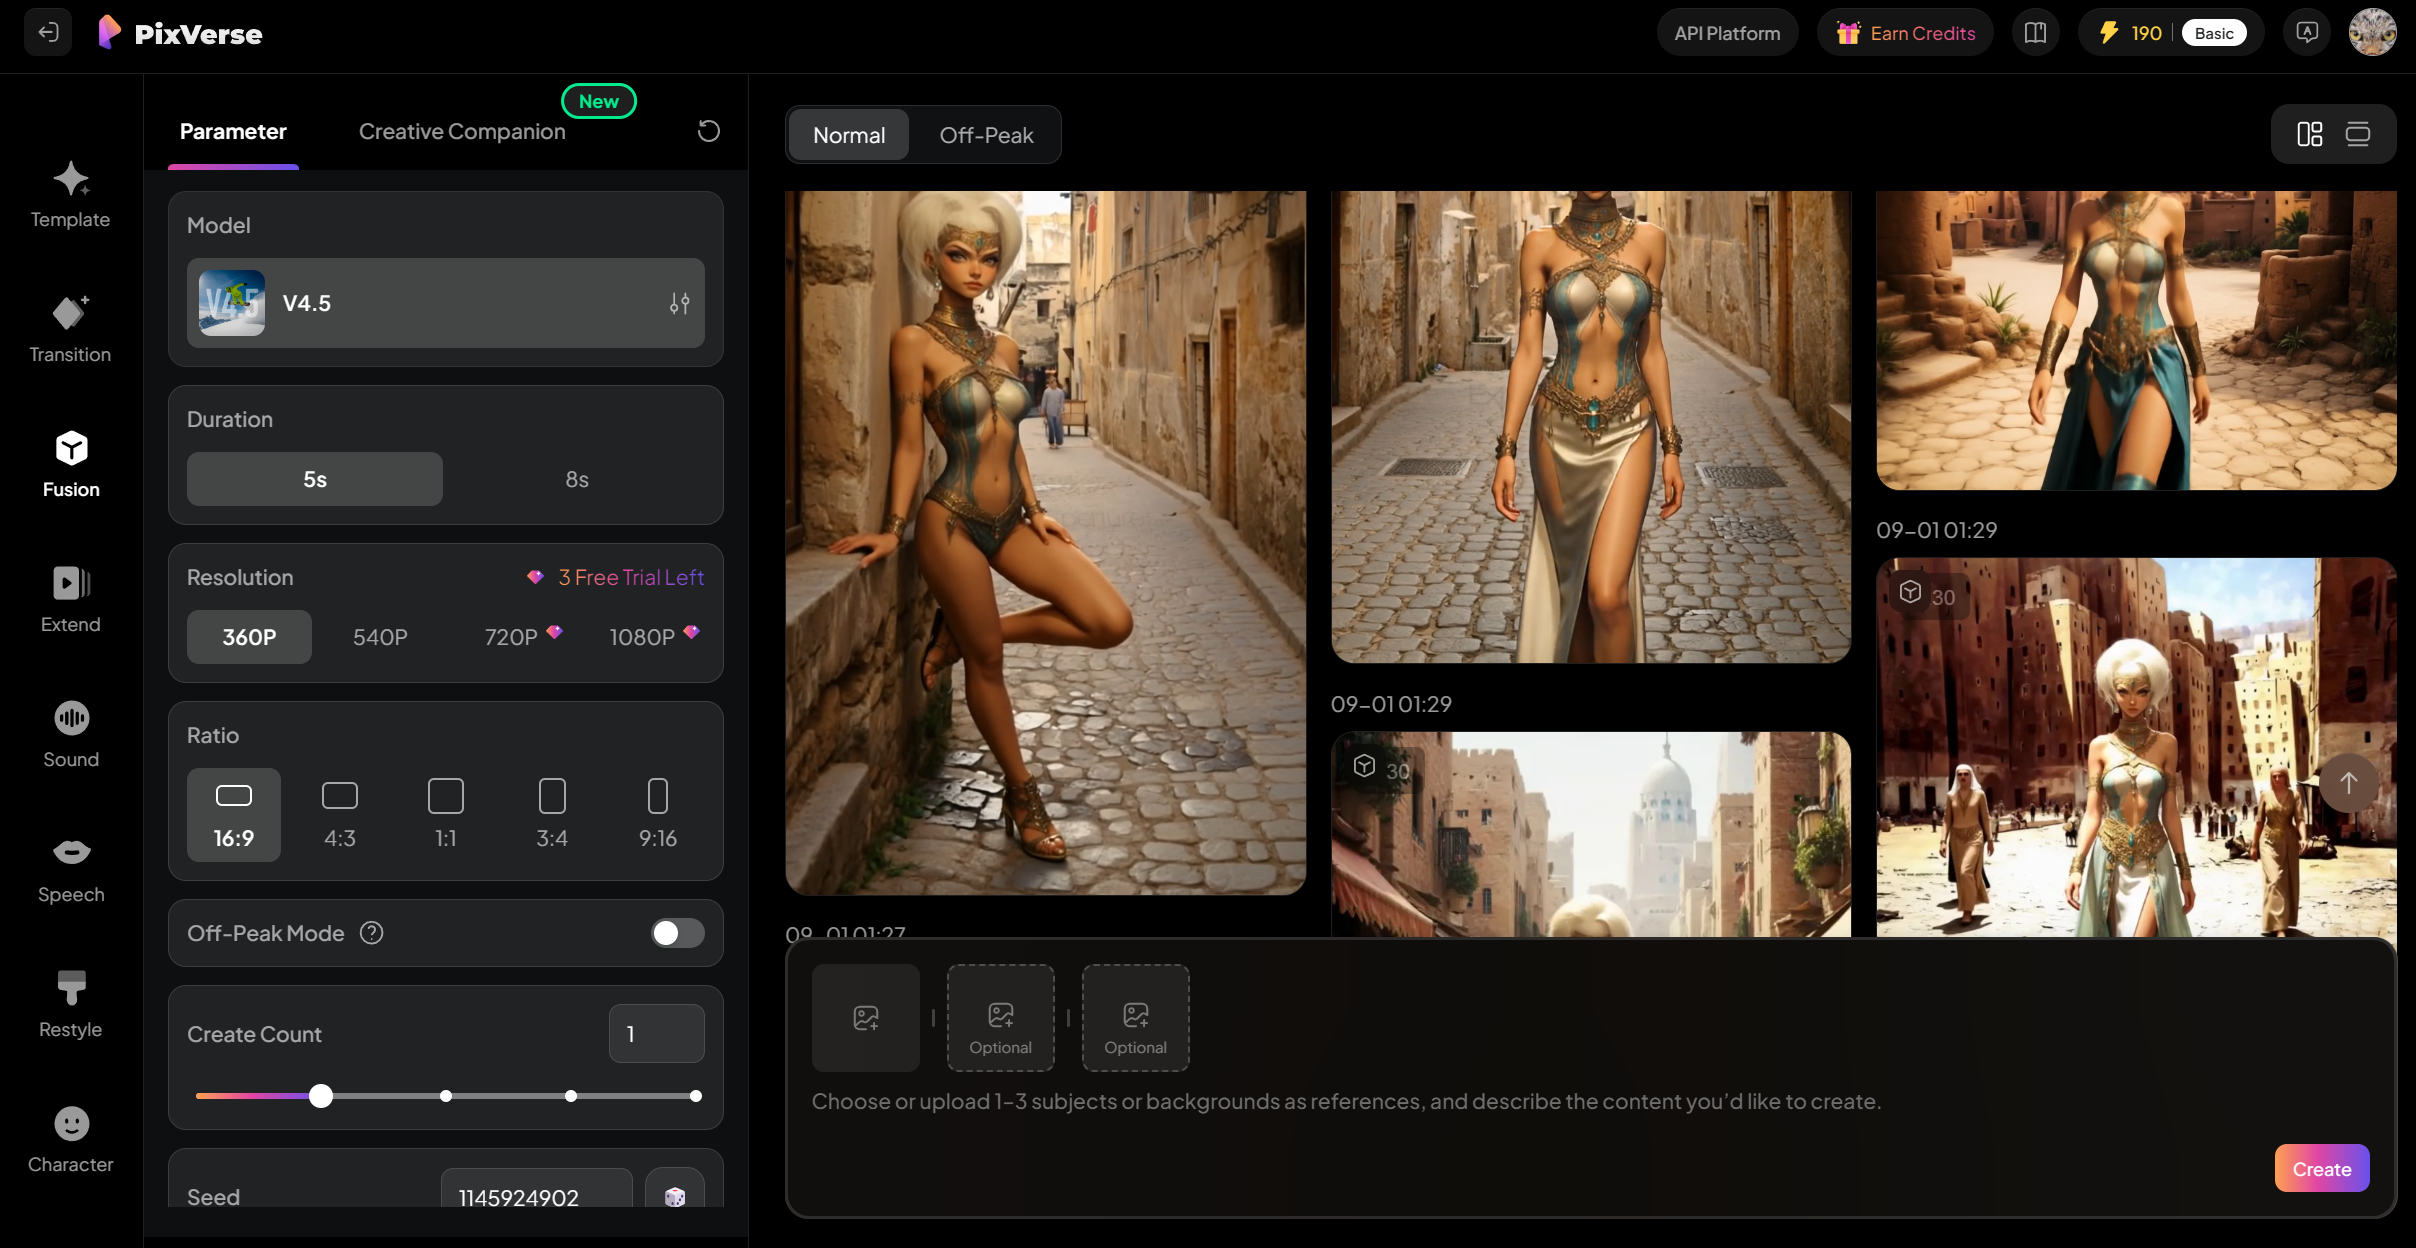The image size is (2416, 1248).
Task: Open the user avatar menu
Action: (x=2372, y=33)
